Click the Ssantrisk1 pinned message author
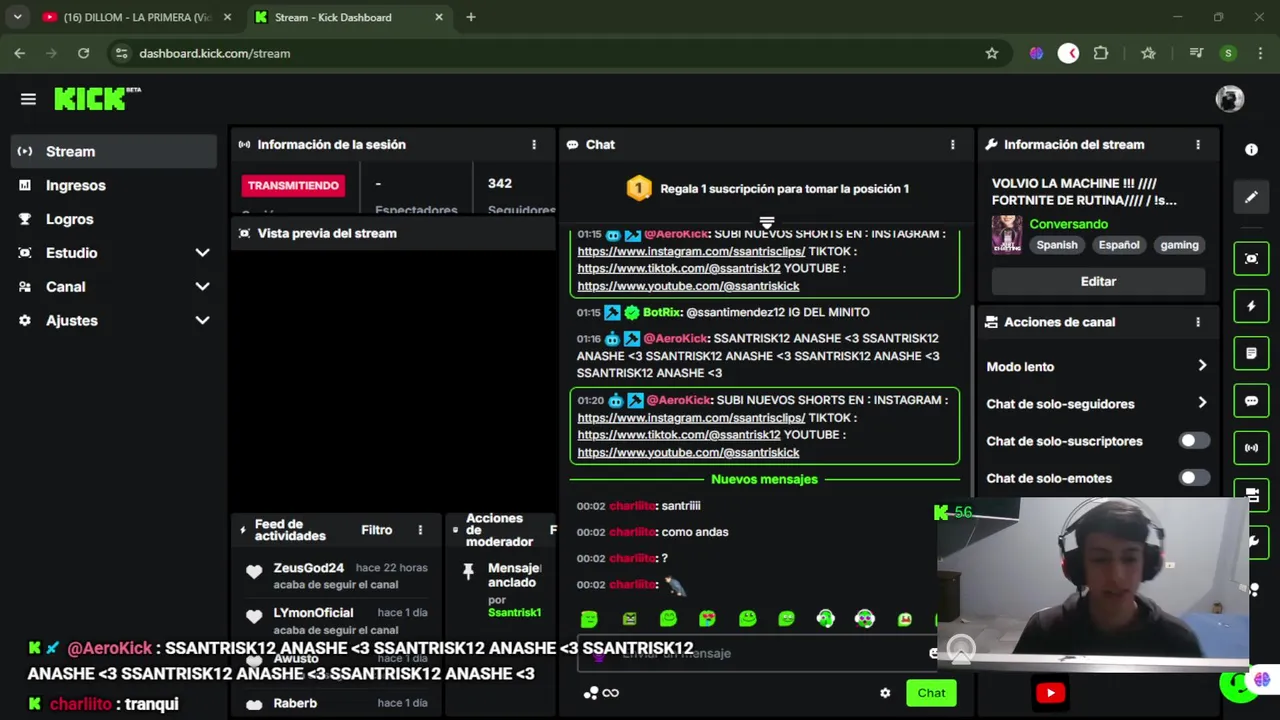 (x=514, y=612)
